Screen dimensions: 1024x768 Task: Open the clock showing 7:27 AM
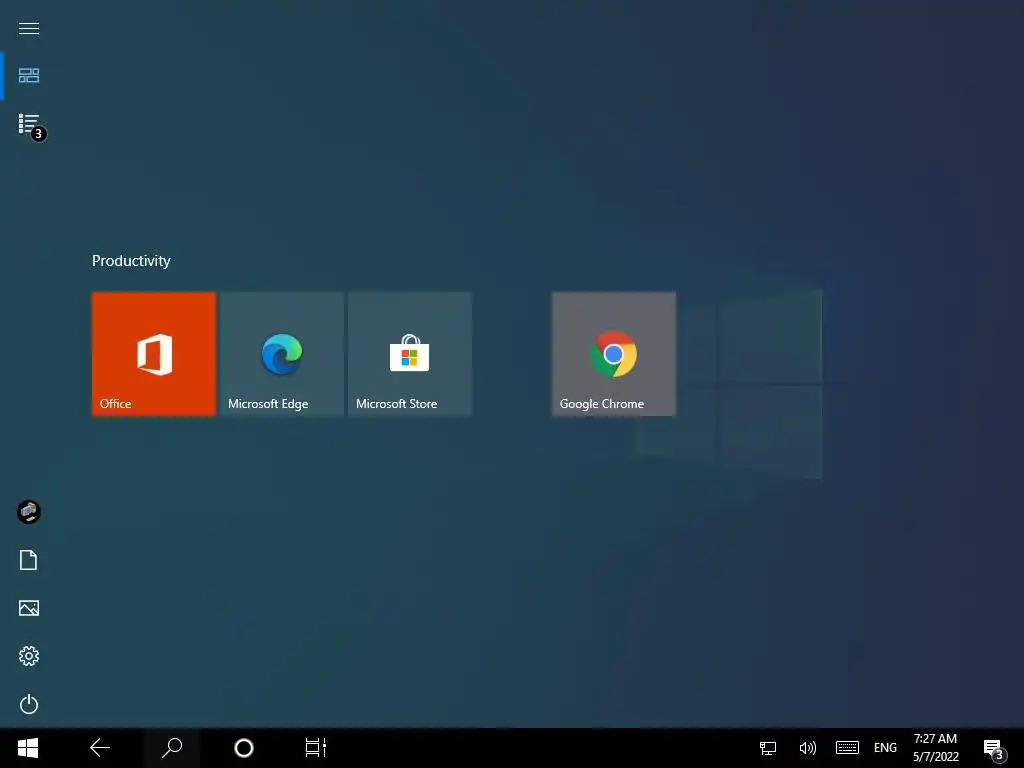[935, 748]
